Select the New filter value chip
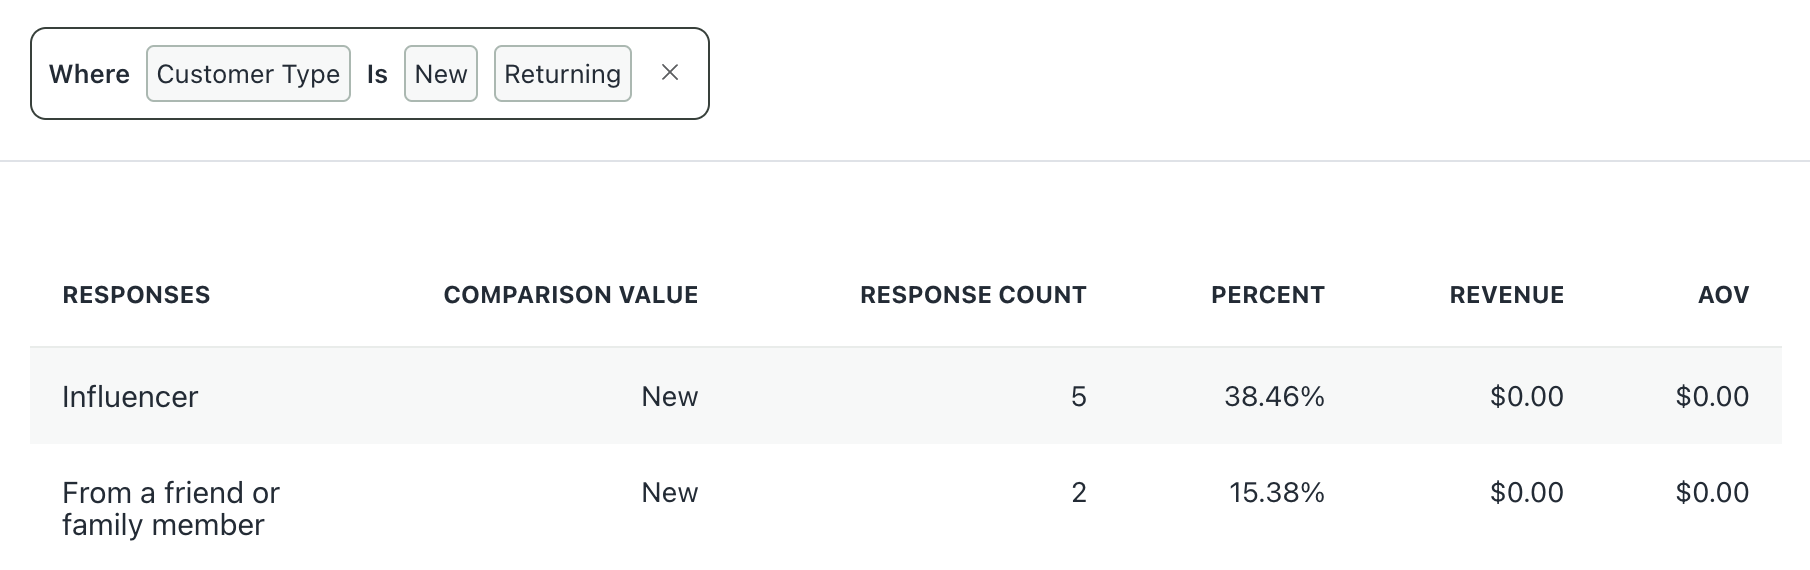This screenshot has height=570, width=1810. coord(441,74)
